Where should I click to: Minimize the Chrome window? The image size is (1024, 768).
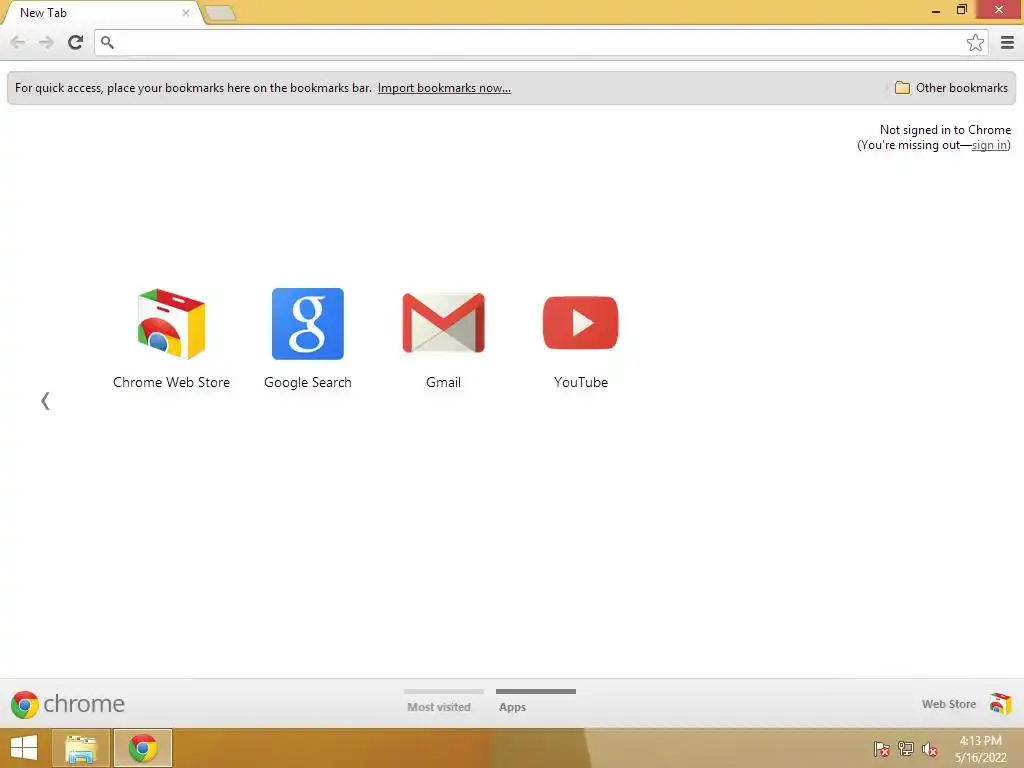(935, 10)
